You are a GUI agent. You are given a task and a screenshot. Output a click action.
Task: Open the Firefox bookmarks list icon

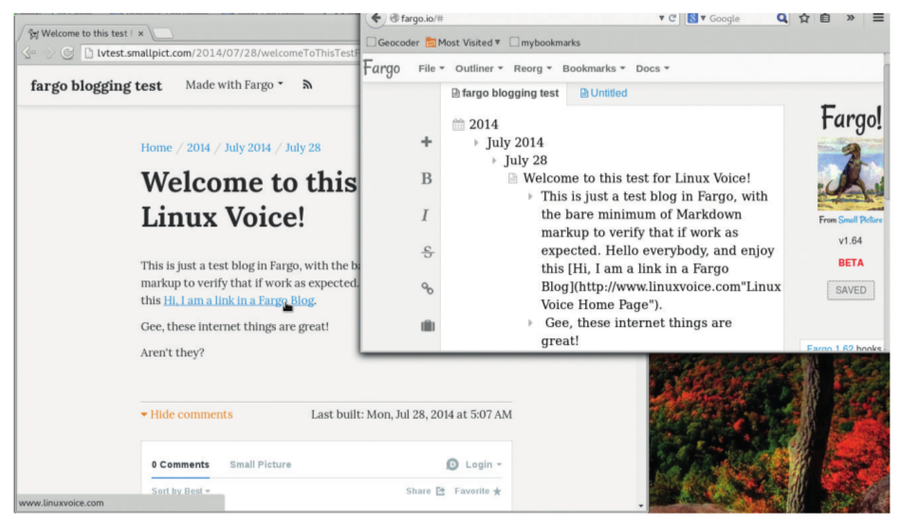pos(825,18)
